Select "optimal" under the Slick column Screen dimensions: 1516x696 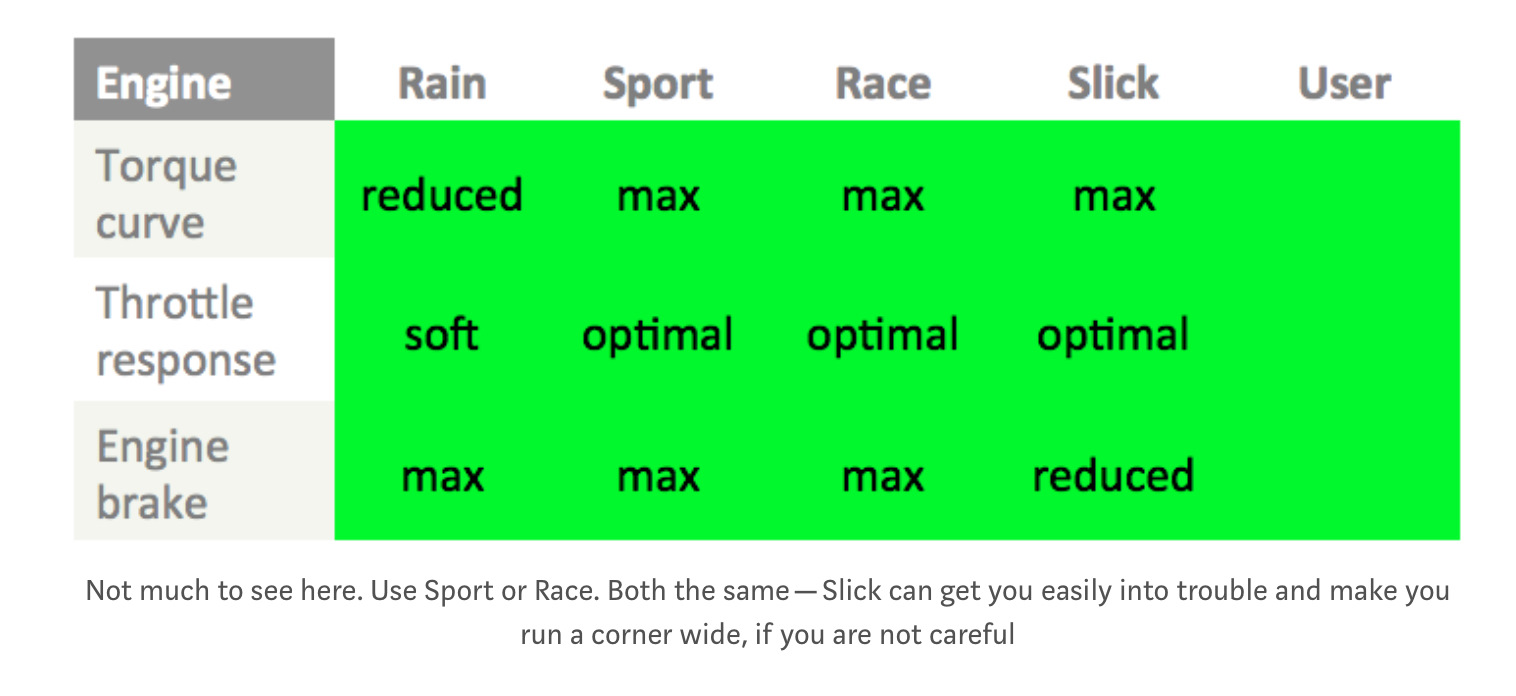coord(1113,336)
